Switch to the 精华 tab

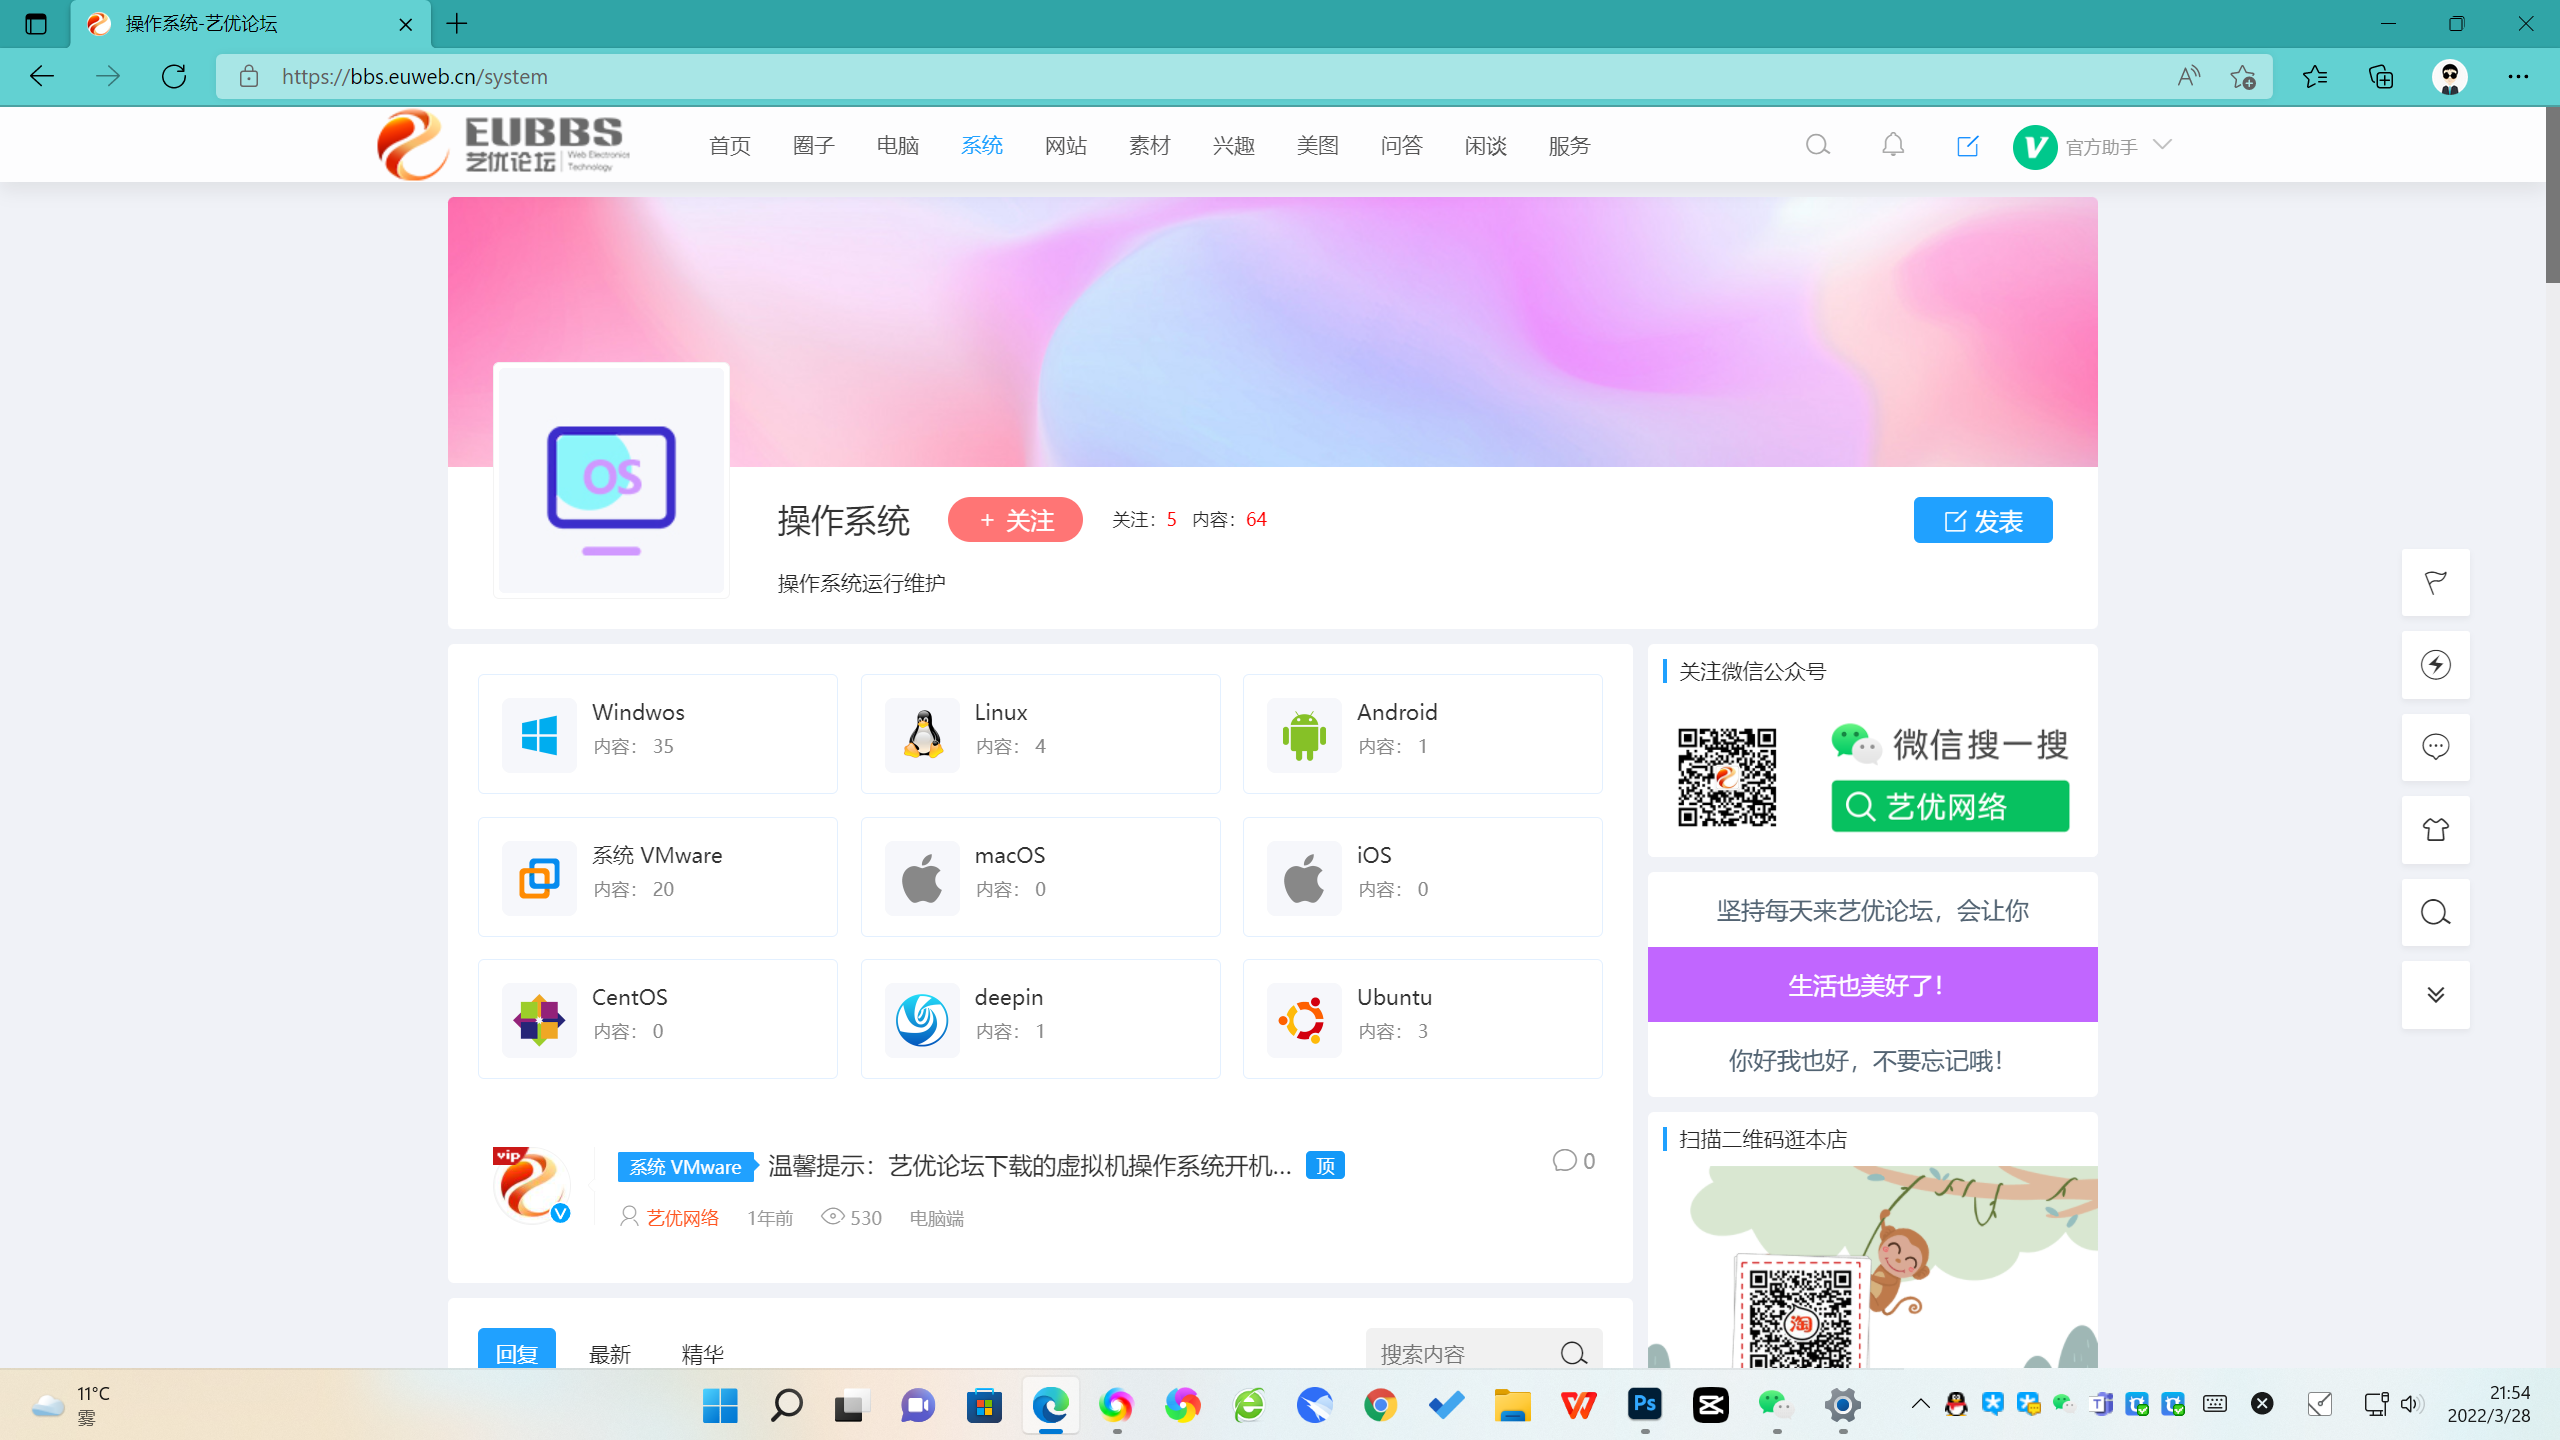point(702,1354)
